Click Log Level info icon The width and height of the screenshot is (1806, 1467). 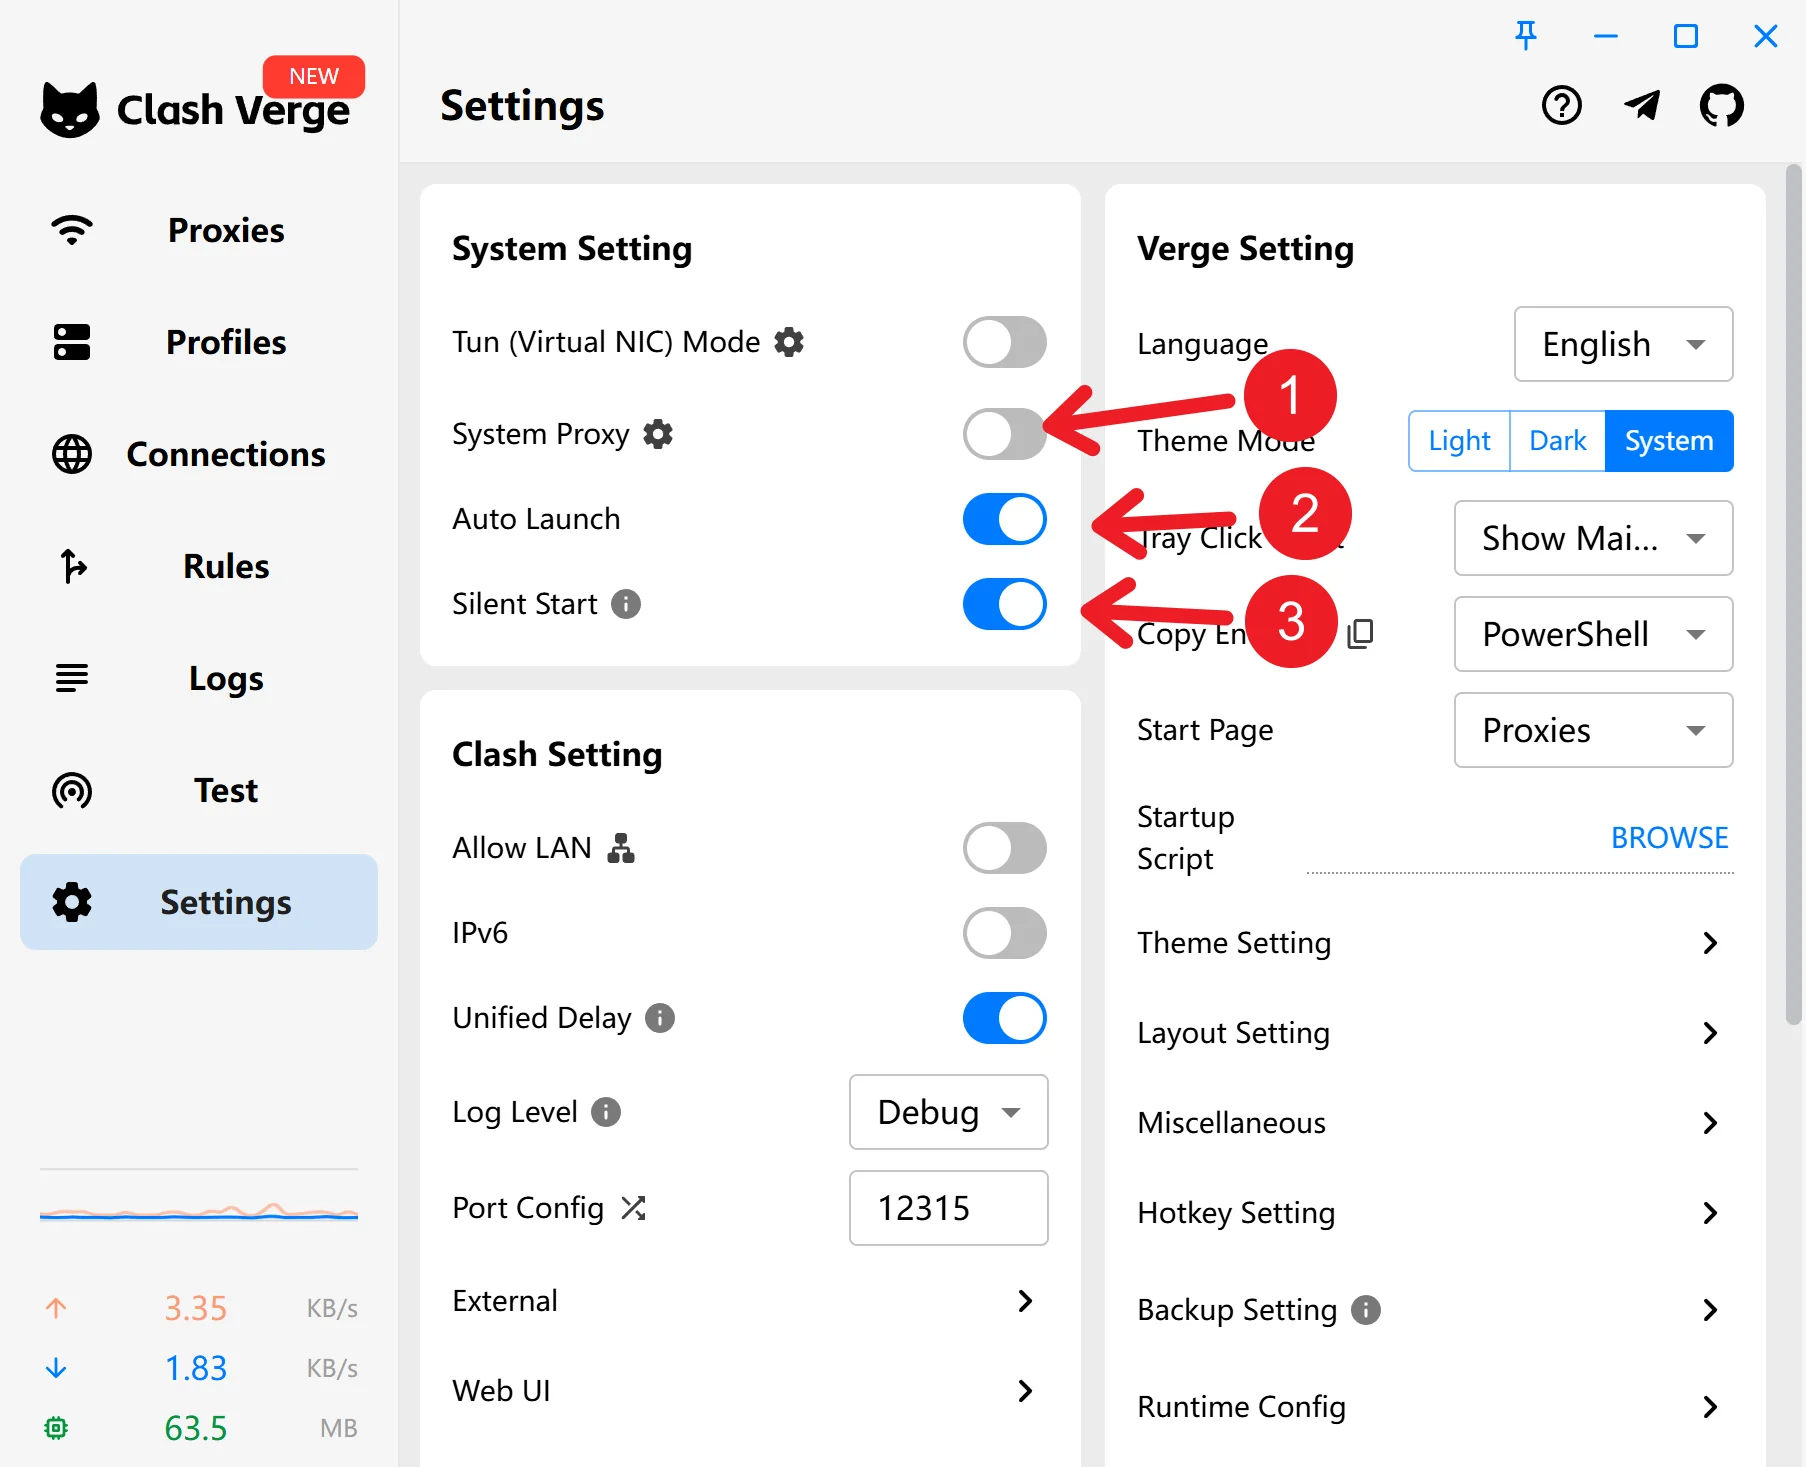[606, 1112]
